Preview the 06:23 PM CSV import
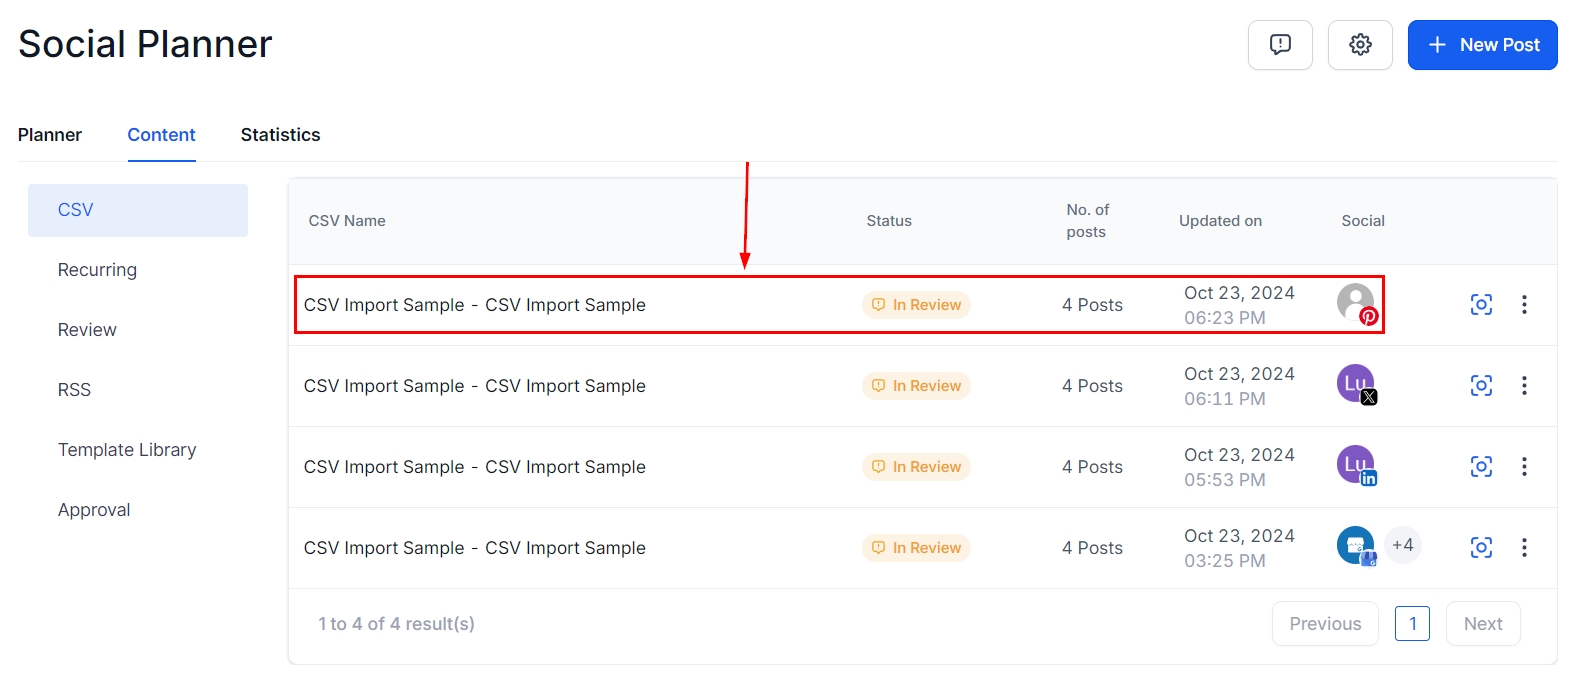Image resolution: width=1574 pixels, height=675 pixels. click(x=1481, y=305)
